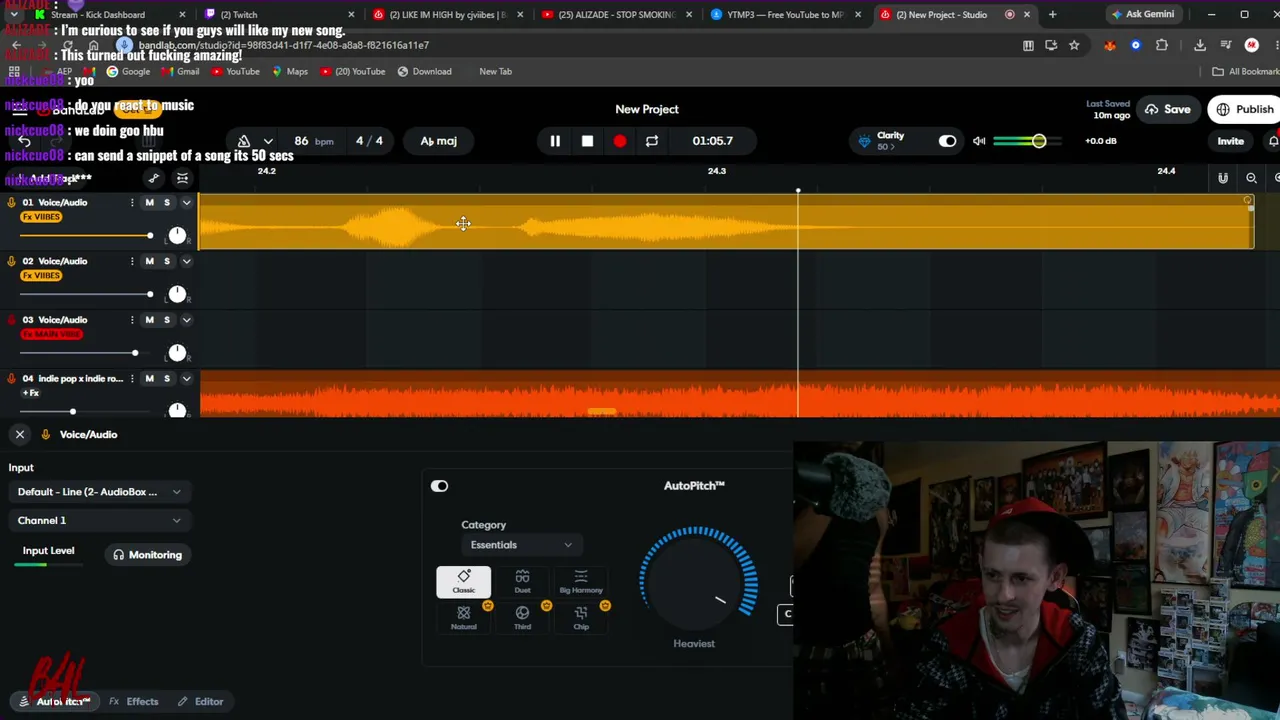Expand track 03 options chevron
Image resolution: width=1280 pixels, height=720 pixels.
186,320
